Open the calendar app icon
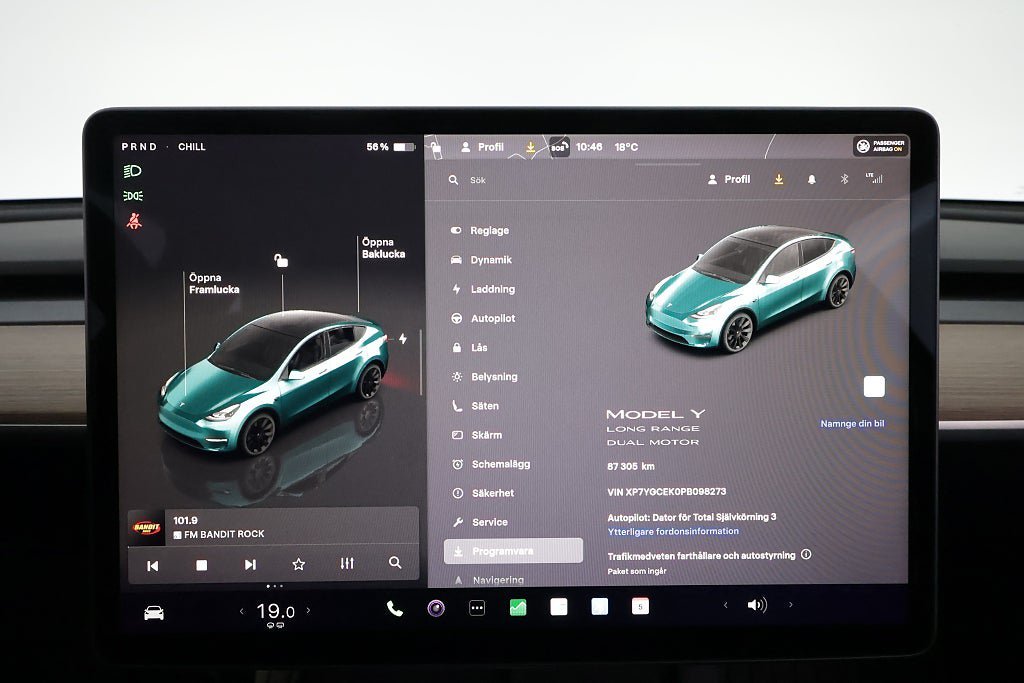1024x683 pixels. (640, 607)
